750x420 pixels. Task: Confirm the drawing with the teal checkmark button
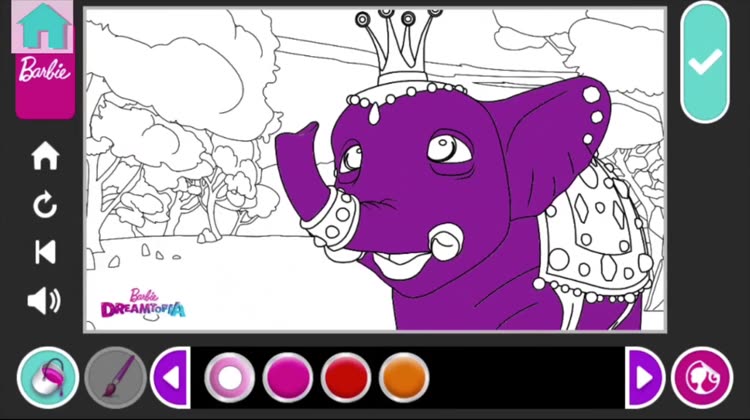click(705, 62)
